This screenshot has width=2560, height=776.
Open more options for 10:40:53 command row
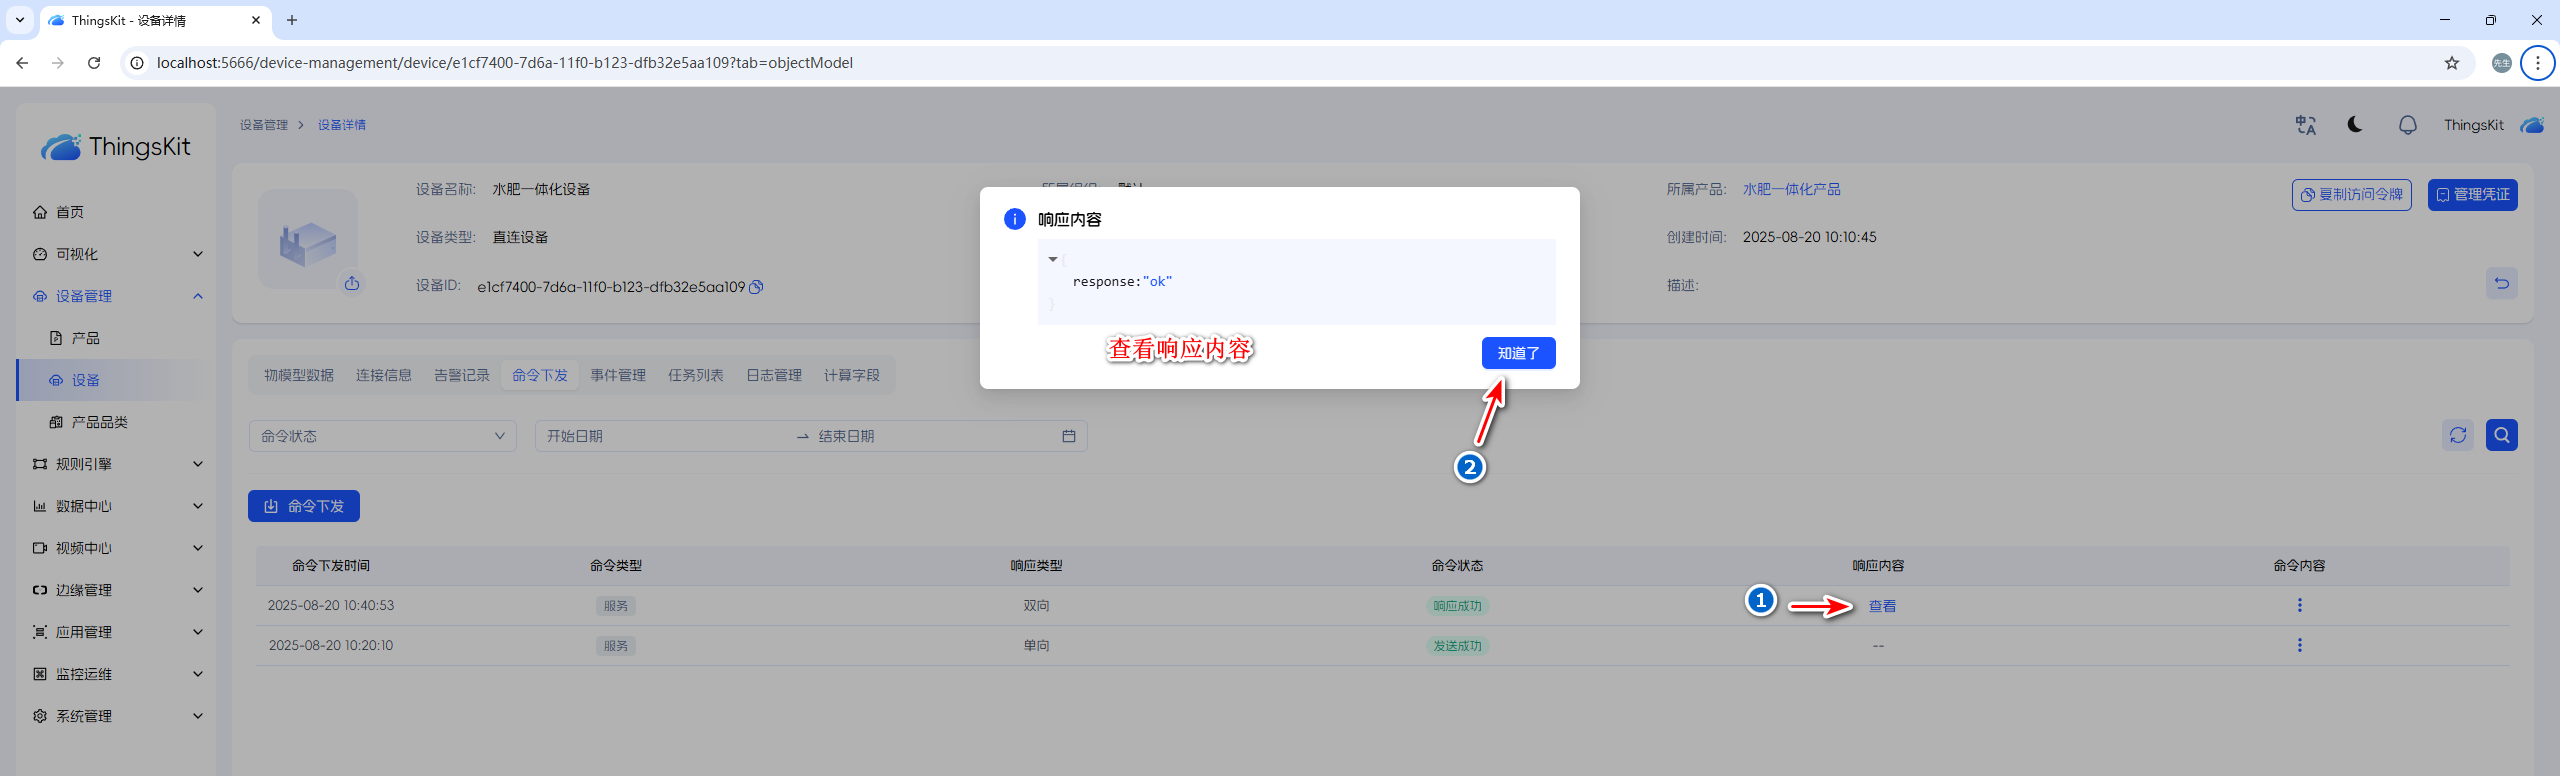[x=2299, y=605]
